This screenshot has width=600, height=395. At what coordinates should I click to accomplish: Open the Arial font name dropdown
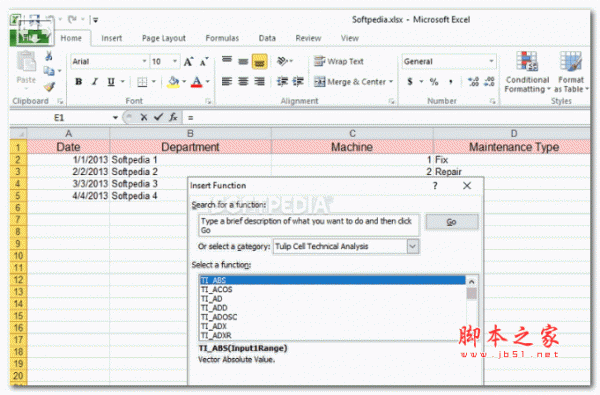click(144, 61)
